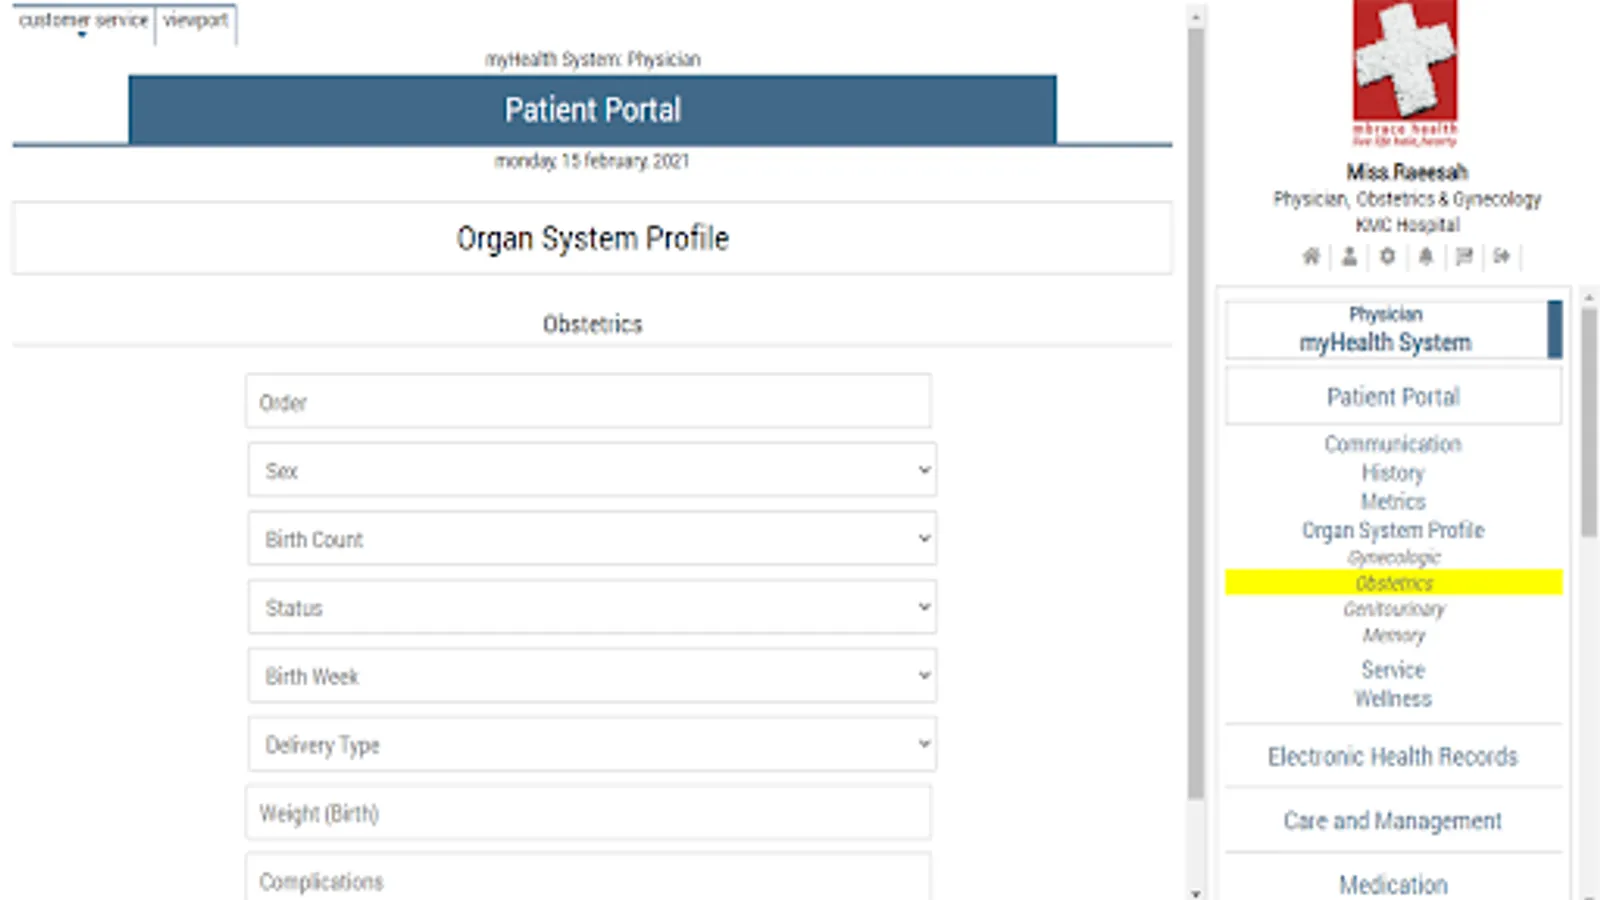Expand the Status dropdown
Screen dimensions: 1600x900
(x=592, y=607)
